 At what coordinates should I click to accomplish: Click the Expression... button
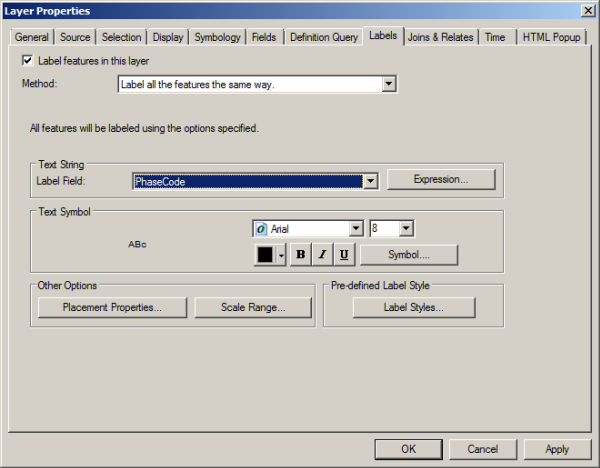[441, 180]
